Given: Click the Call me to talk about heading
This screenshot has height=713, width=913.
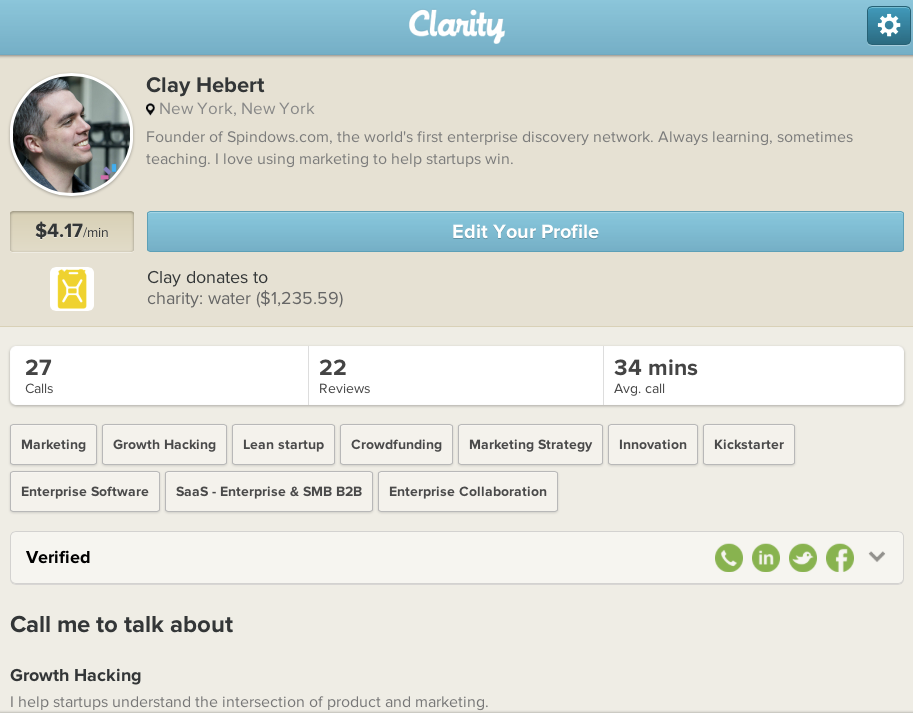Looking at the screenshot, I should 122,625.
